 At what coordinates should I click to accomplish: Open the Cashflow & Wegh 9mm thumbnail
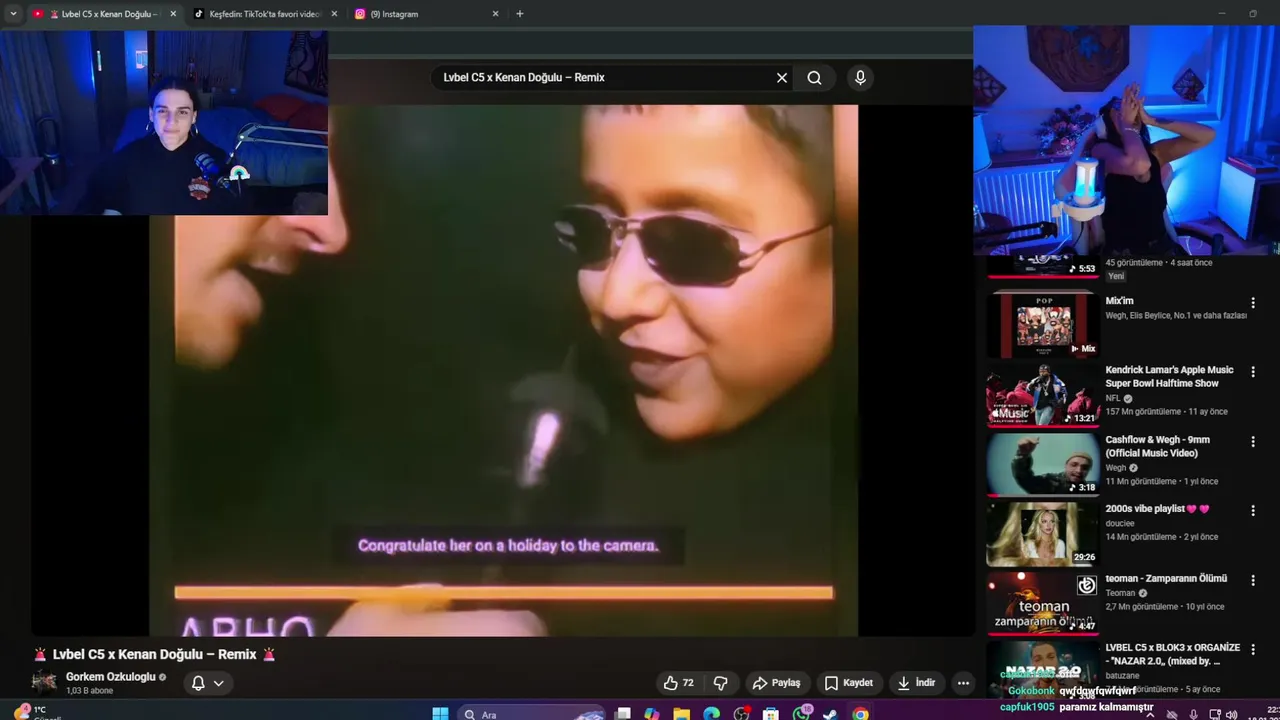(1042, 463)
